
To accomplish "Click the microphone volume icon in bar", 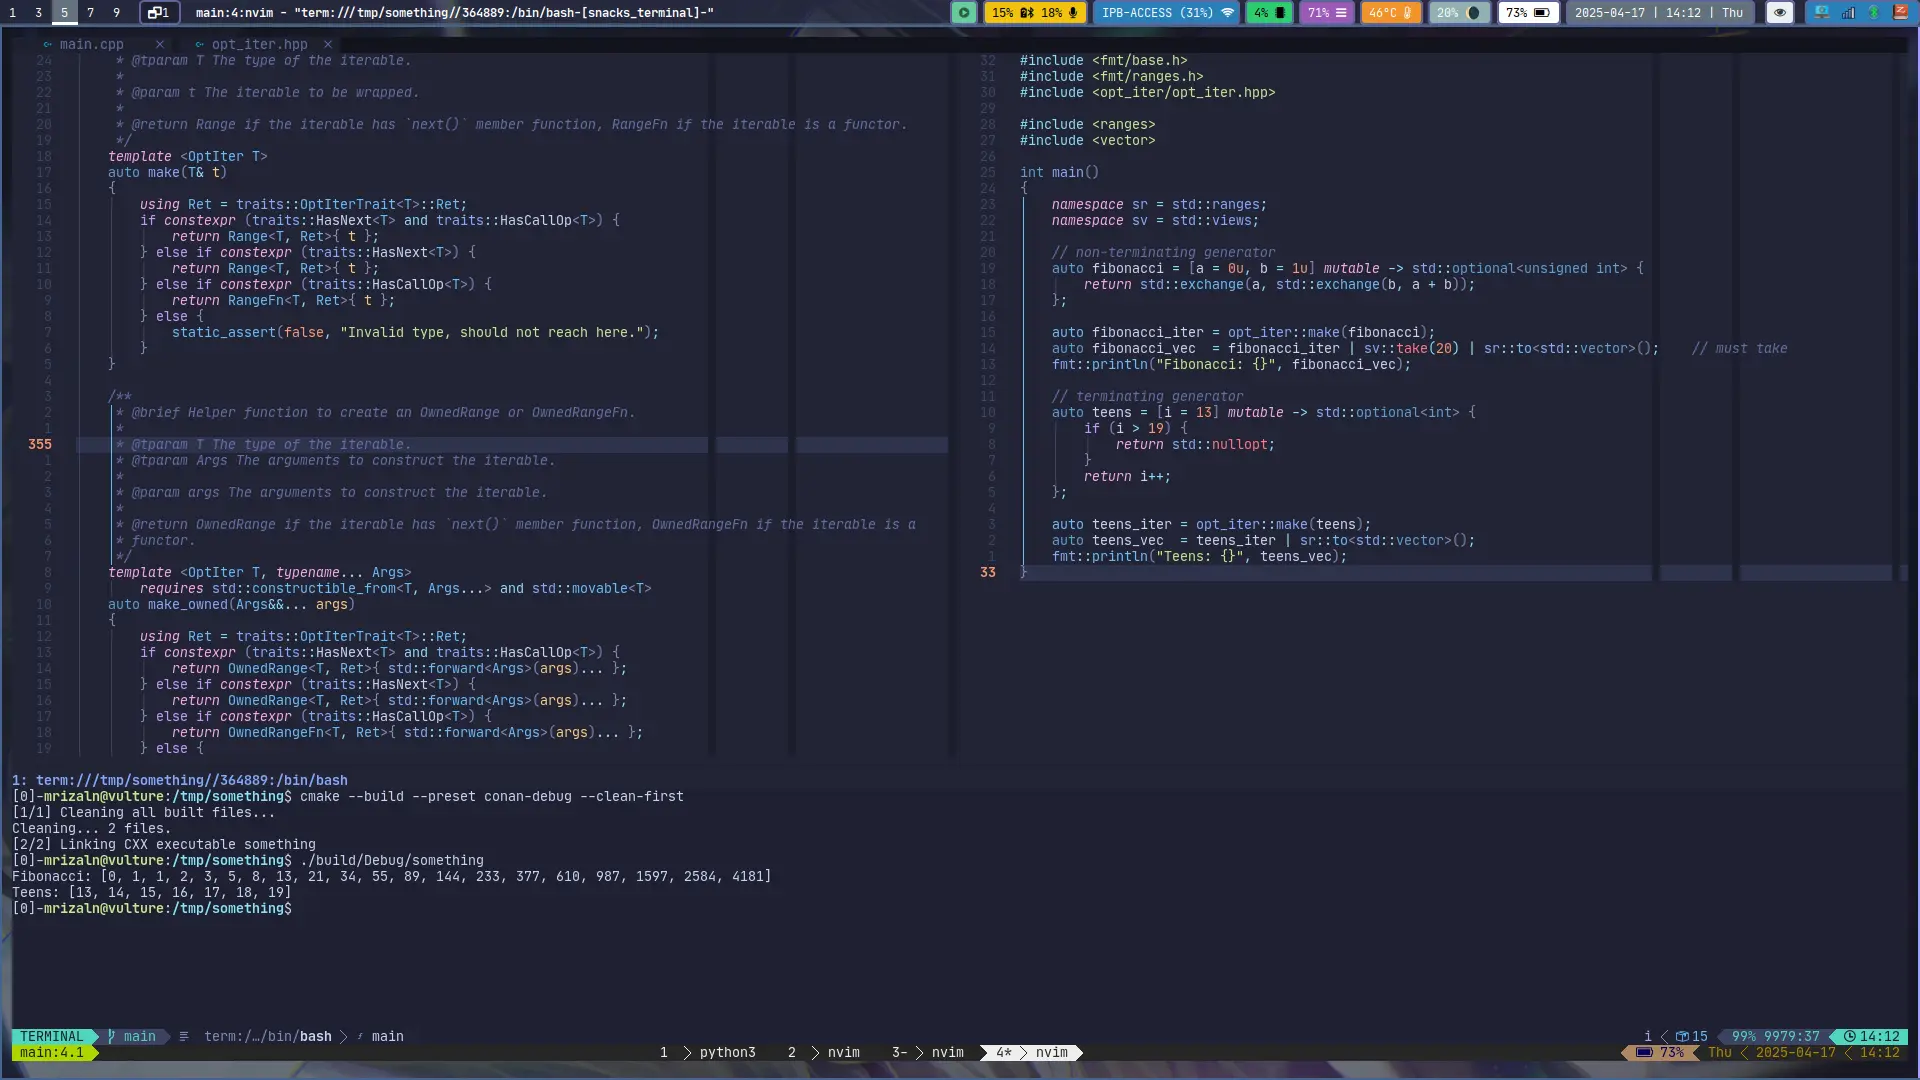I will click(x=1073, y=13).
